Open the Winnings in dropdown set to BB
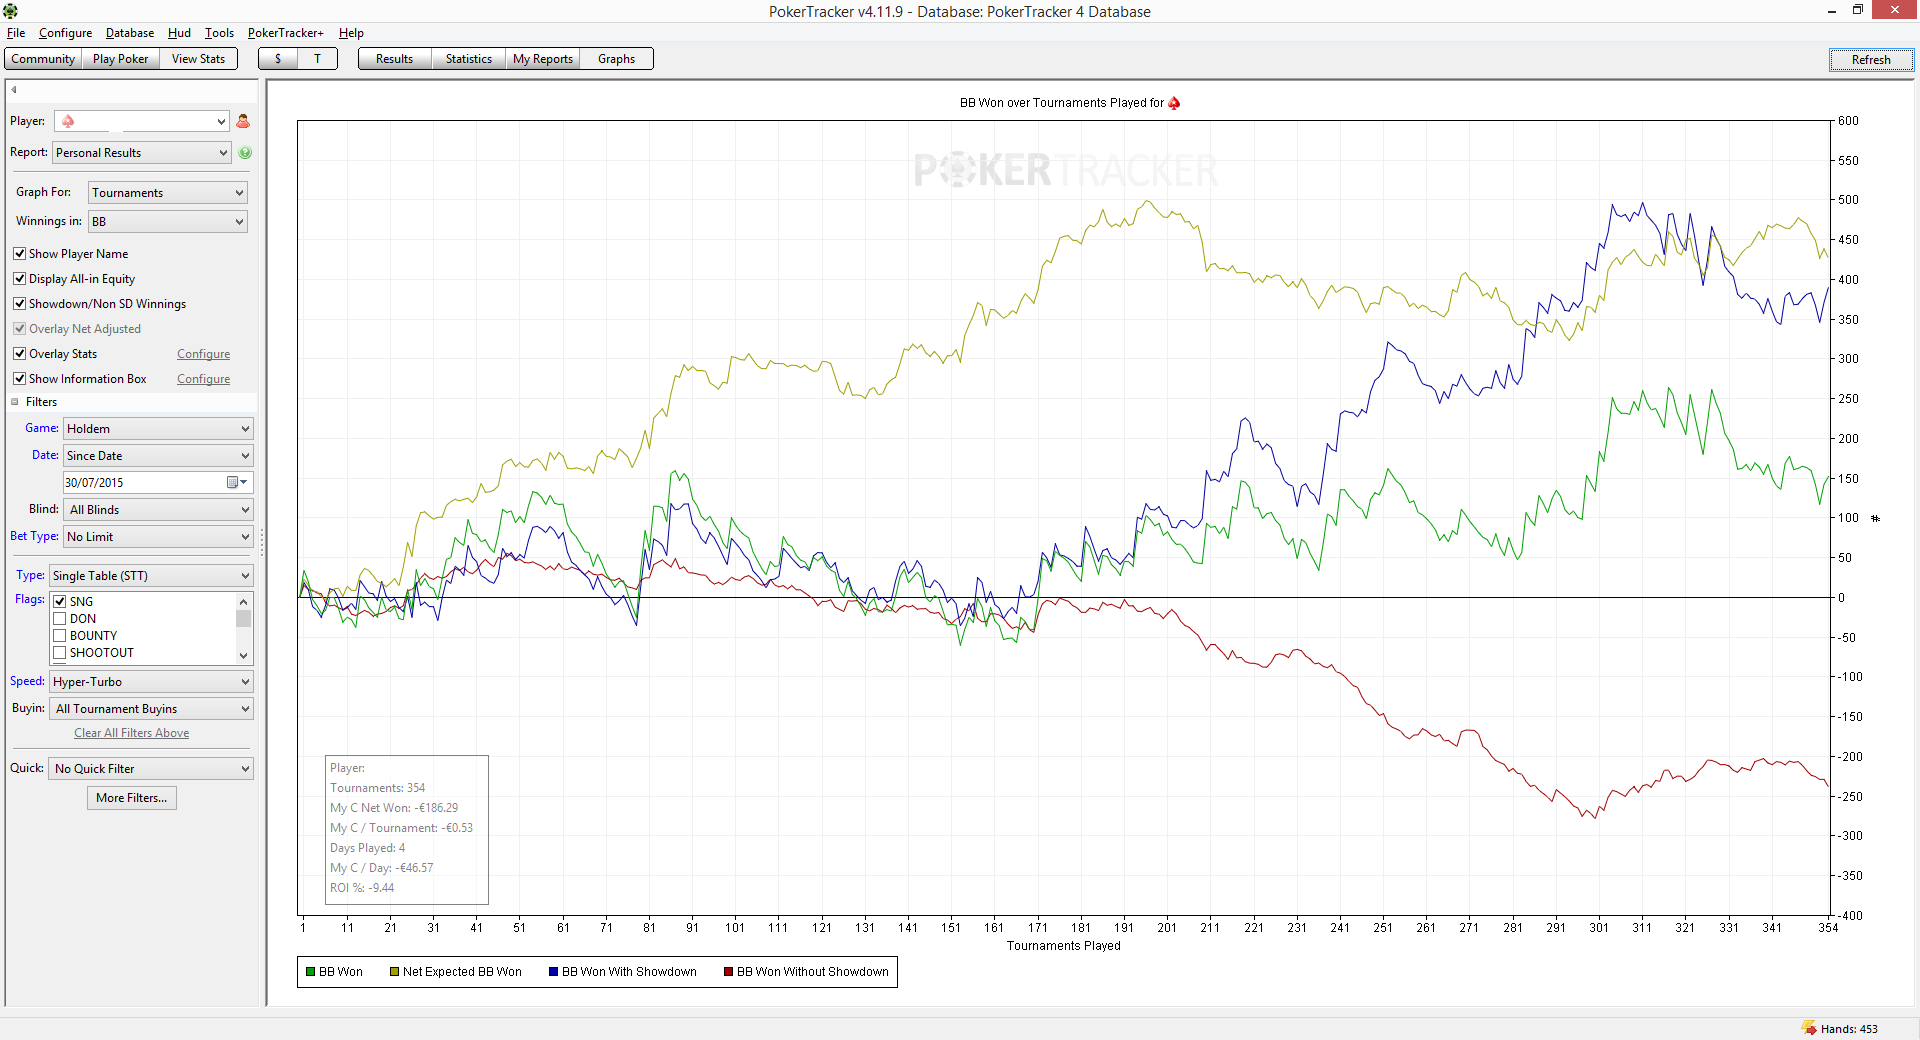This screenshot has width=1920, height=1040. (x=168, y=222)
